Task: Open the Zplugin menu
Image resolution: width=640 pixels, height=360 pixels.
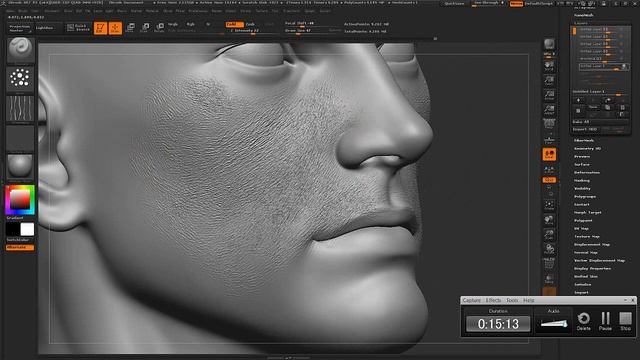Action: pyautogui.click(x=310, y=11)
